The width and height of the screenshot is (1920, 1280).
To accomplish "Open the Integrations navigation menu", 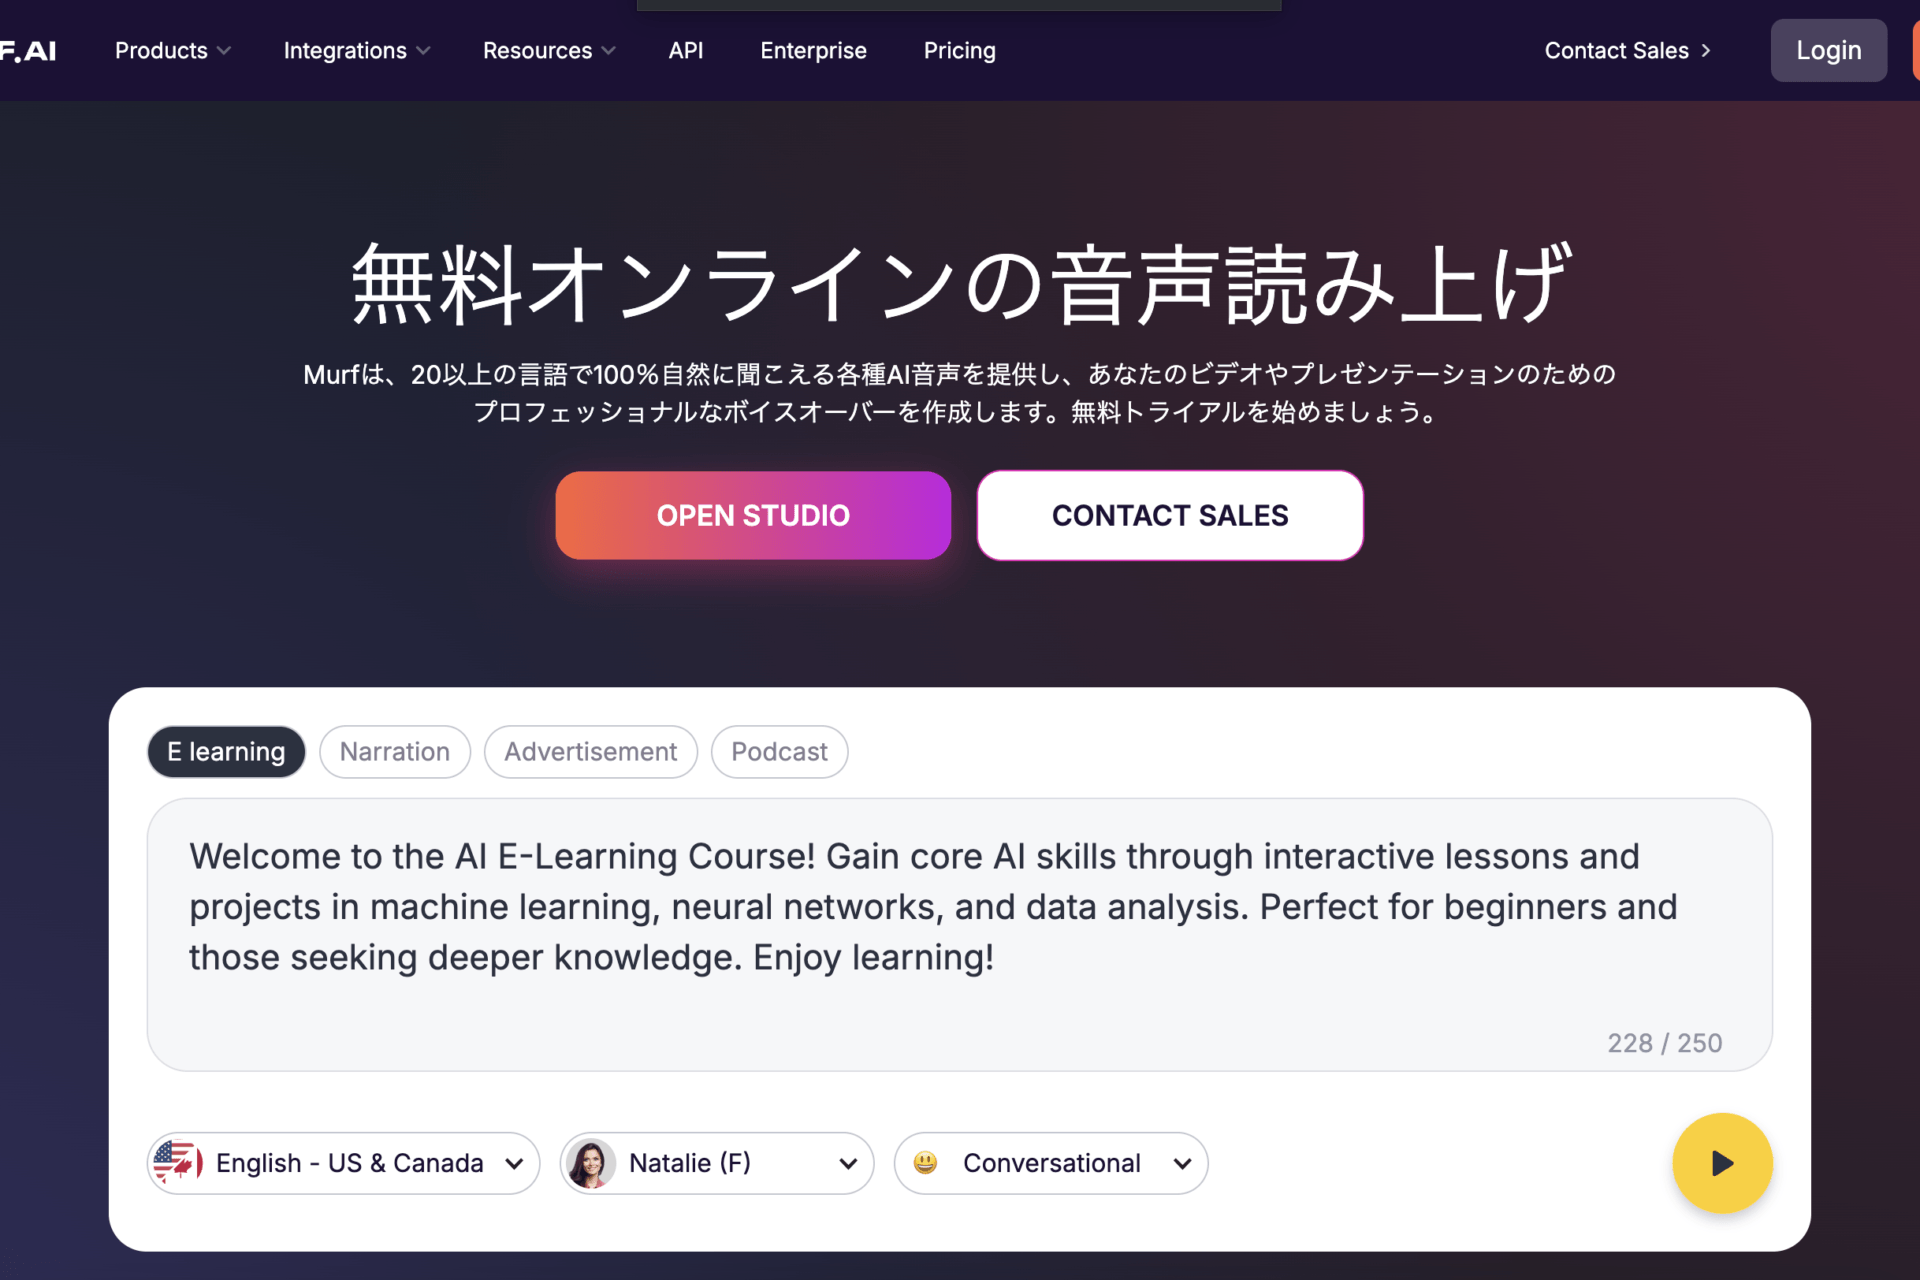I will point(357,50).
